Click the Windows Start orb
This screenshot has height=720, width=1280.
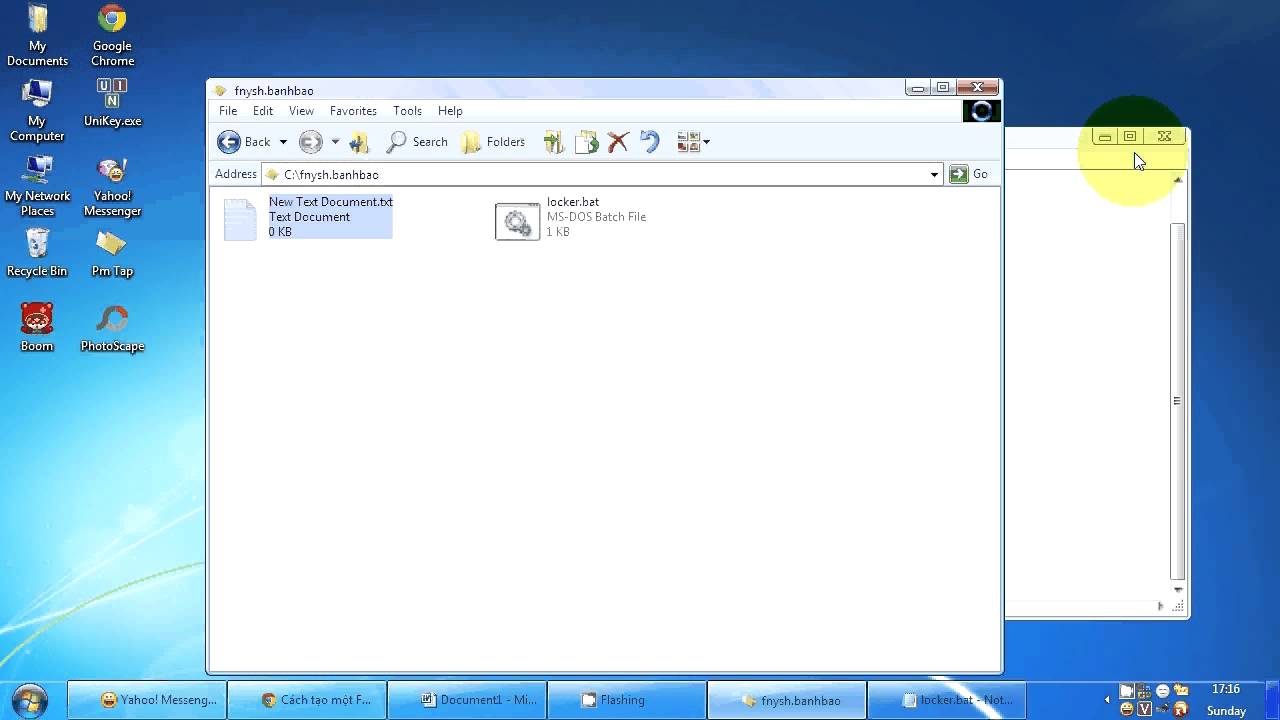pyautogui.click(x=30, y=700)
